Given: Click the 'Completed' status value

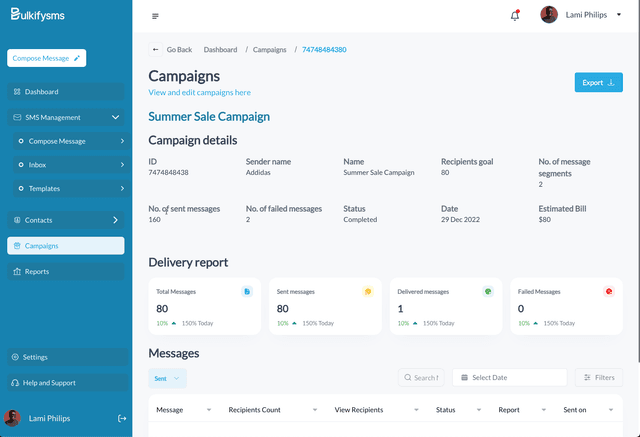Looking at the screenshot, I should click(360, 220).
